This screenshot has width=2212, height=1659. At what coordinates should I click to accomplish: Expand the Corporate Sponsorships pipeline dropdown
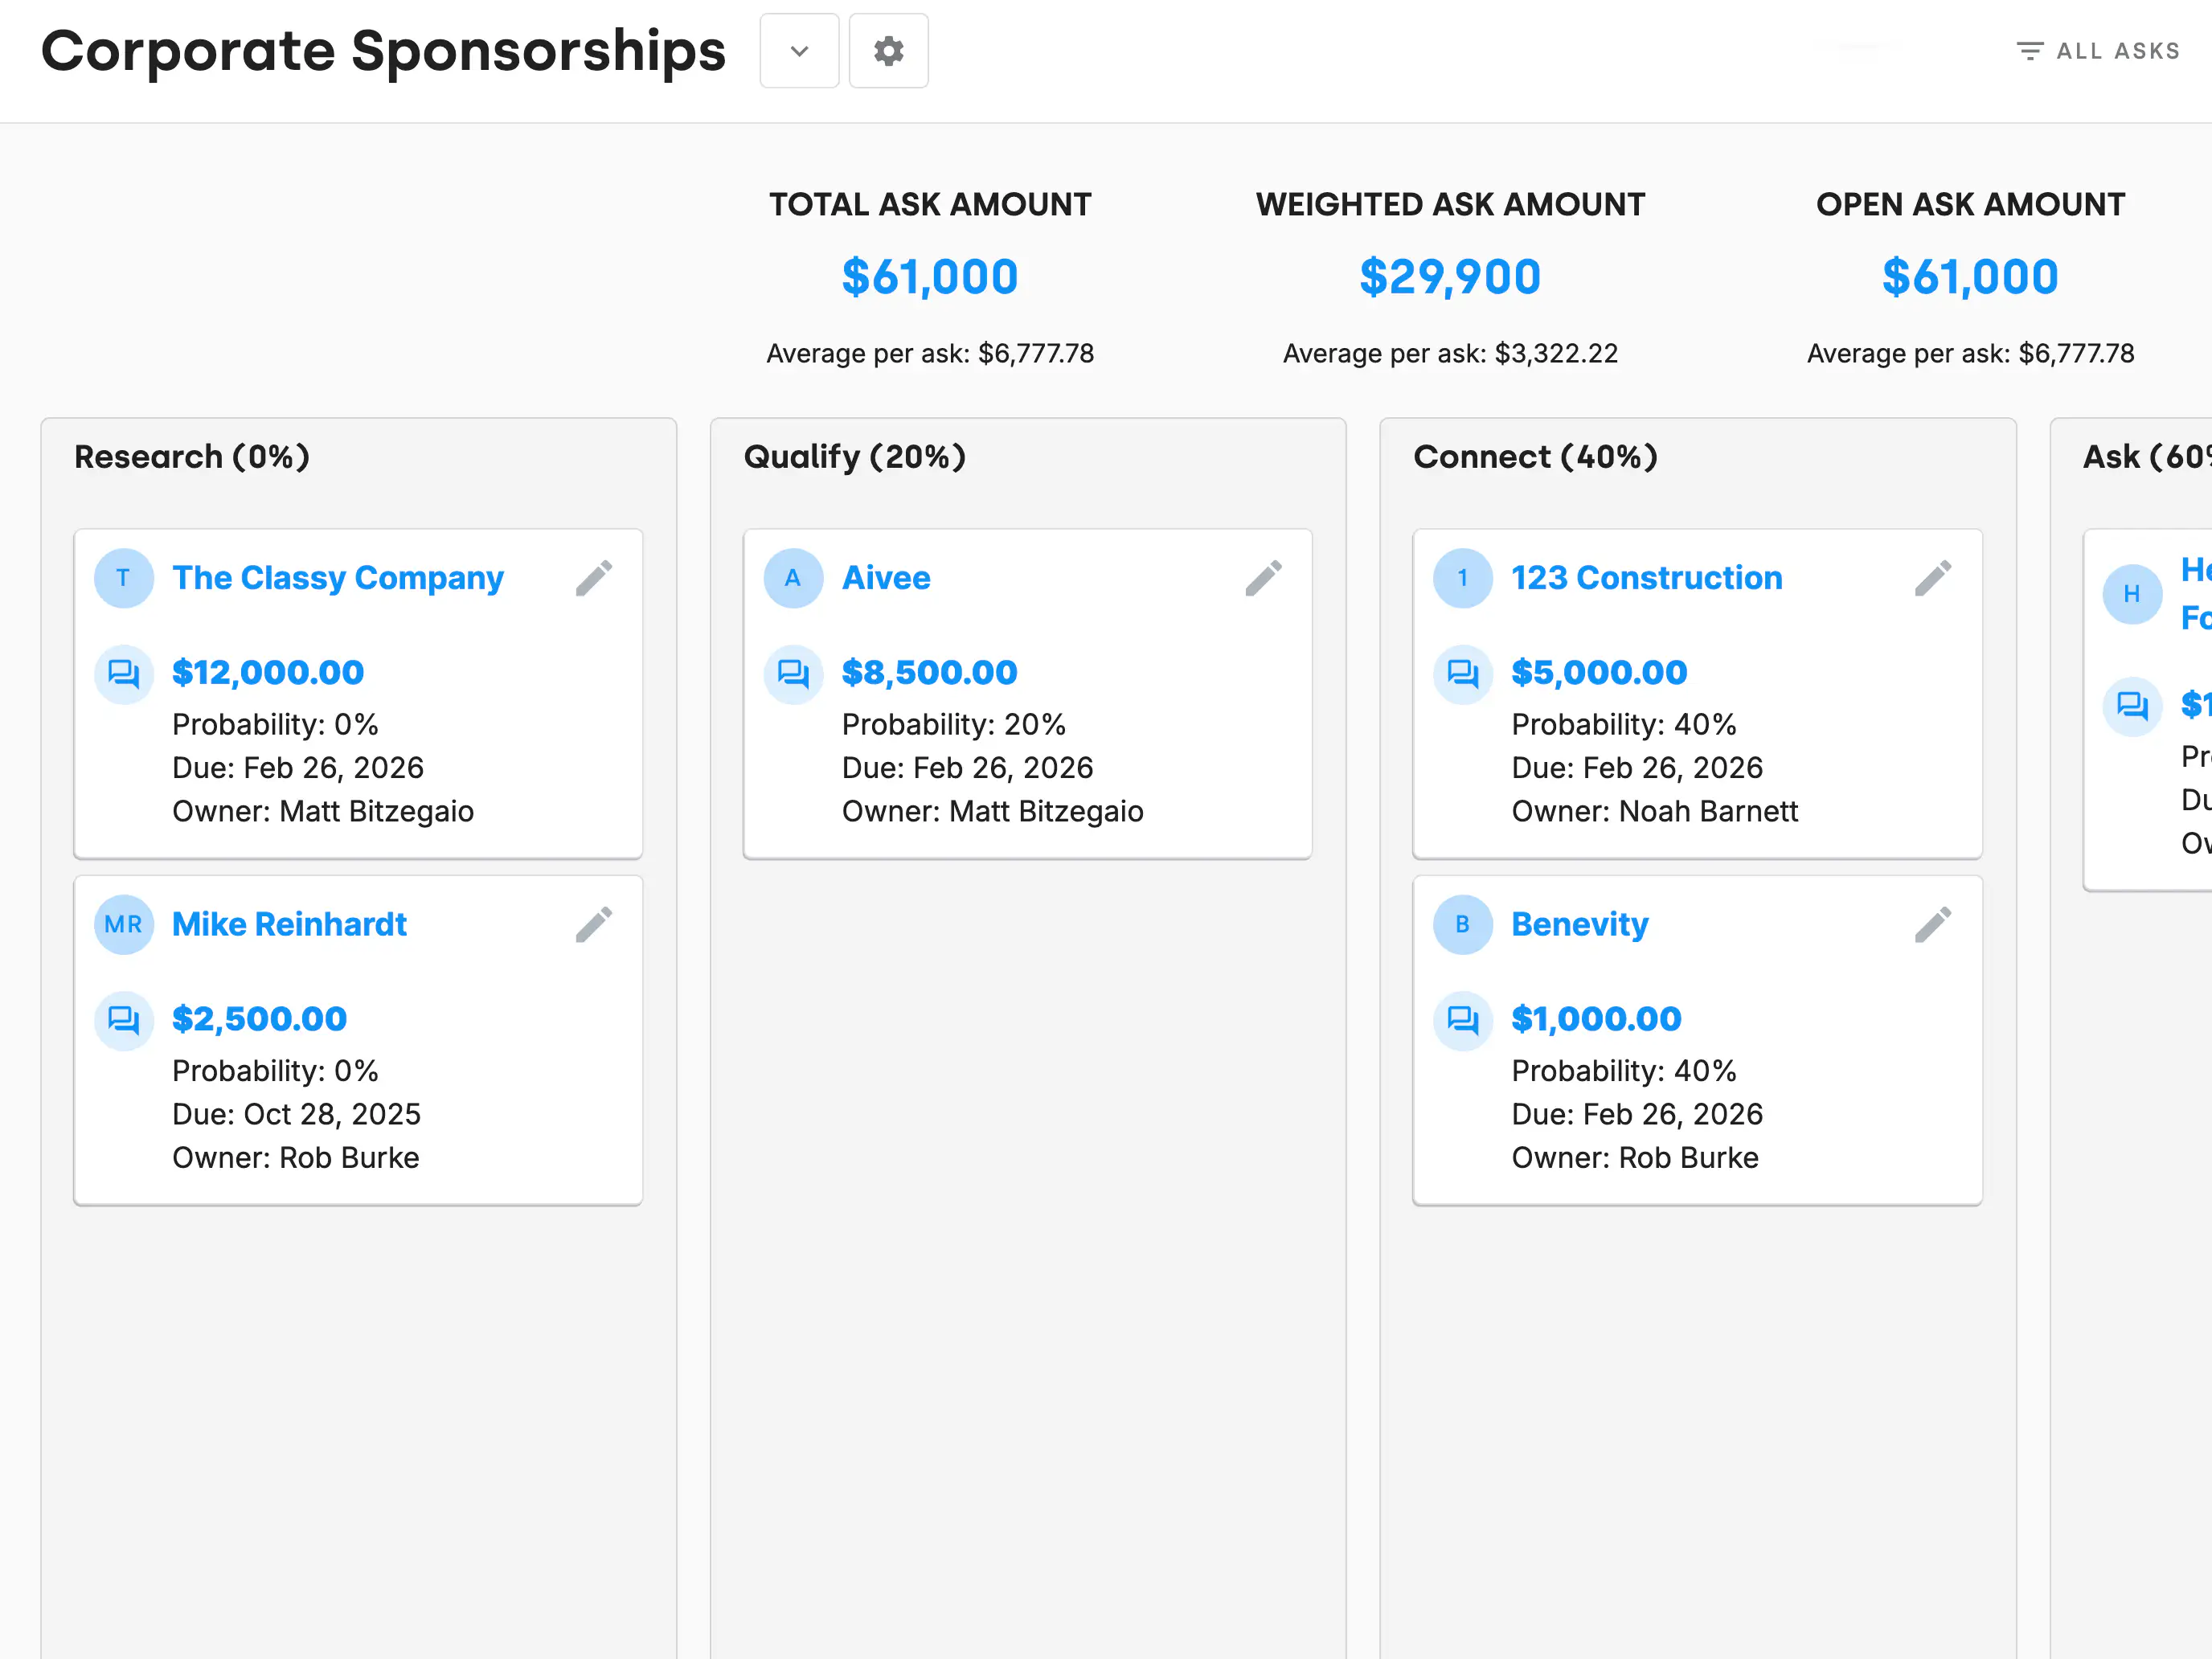799,51
